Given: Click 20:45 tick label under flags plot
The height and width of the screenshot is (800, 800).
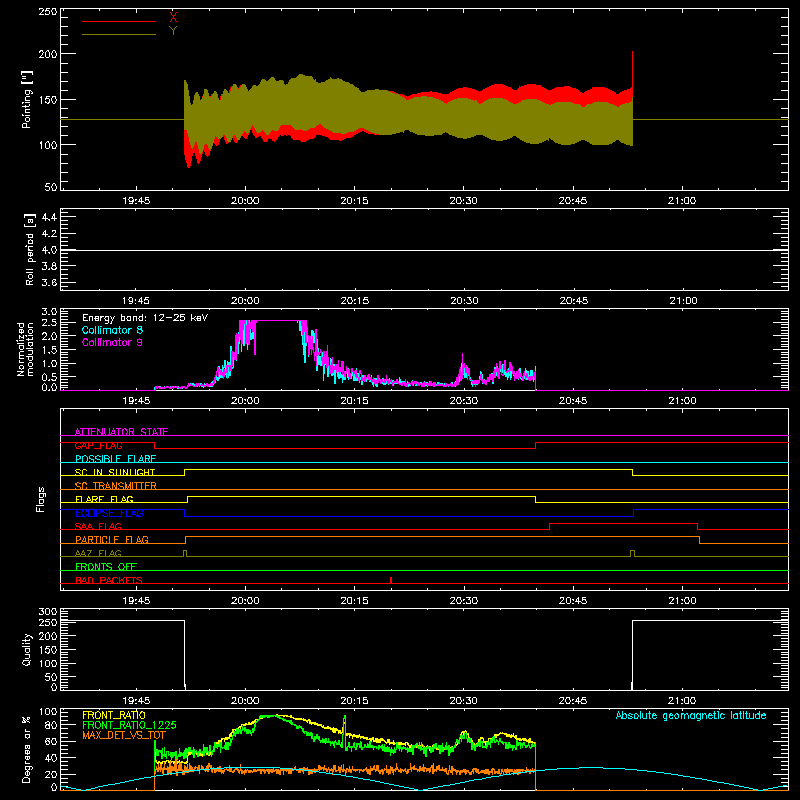Looking at the screenshot, I should (x=573, y=601).
